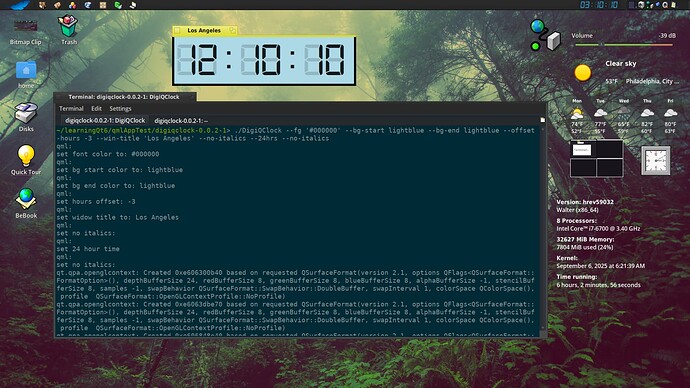The image size is (690, 388).
Task: Click the 'Philadelphia, City ...' location text
Action: tap(652, 81)
